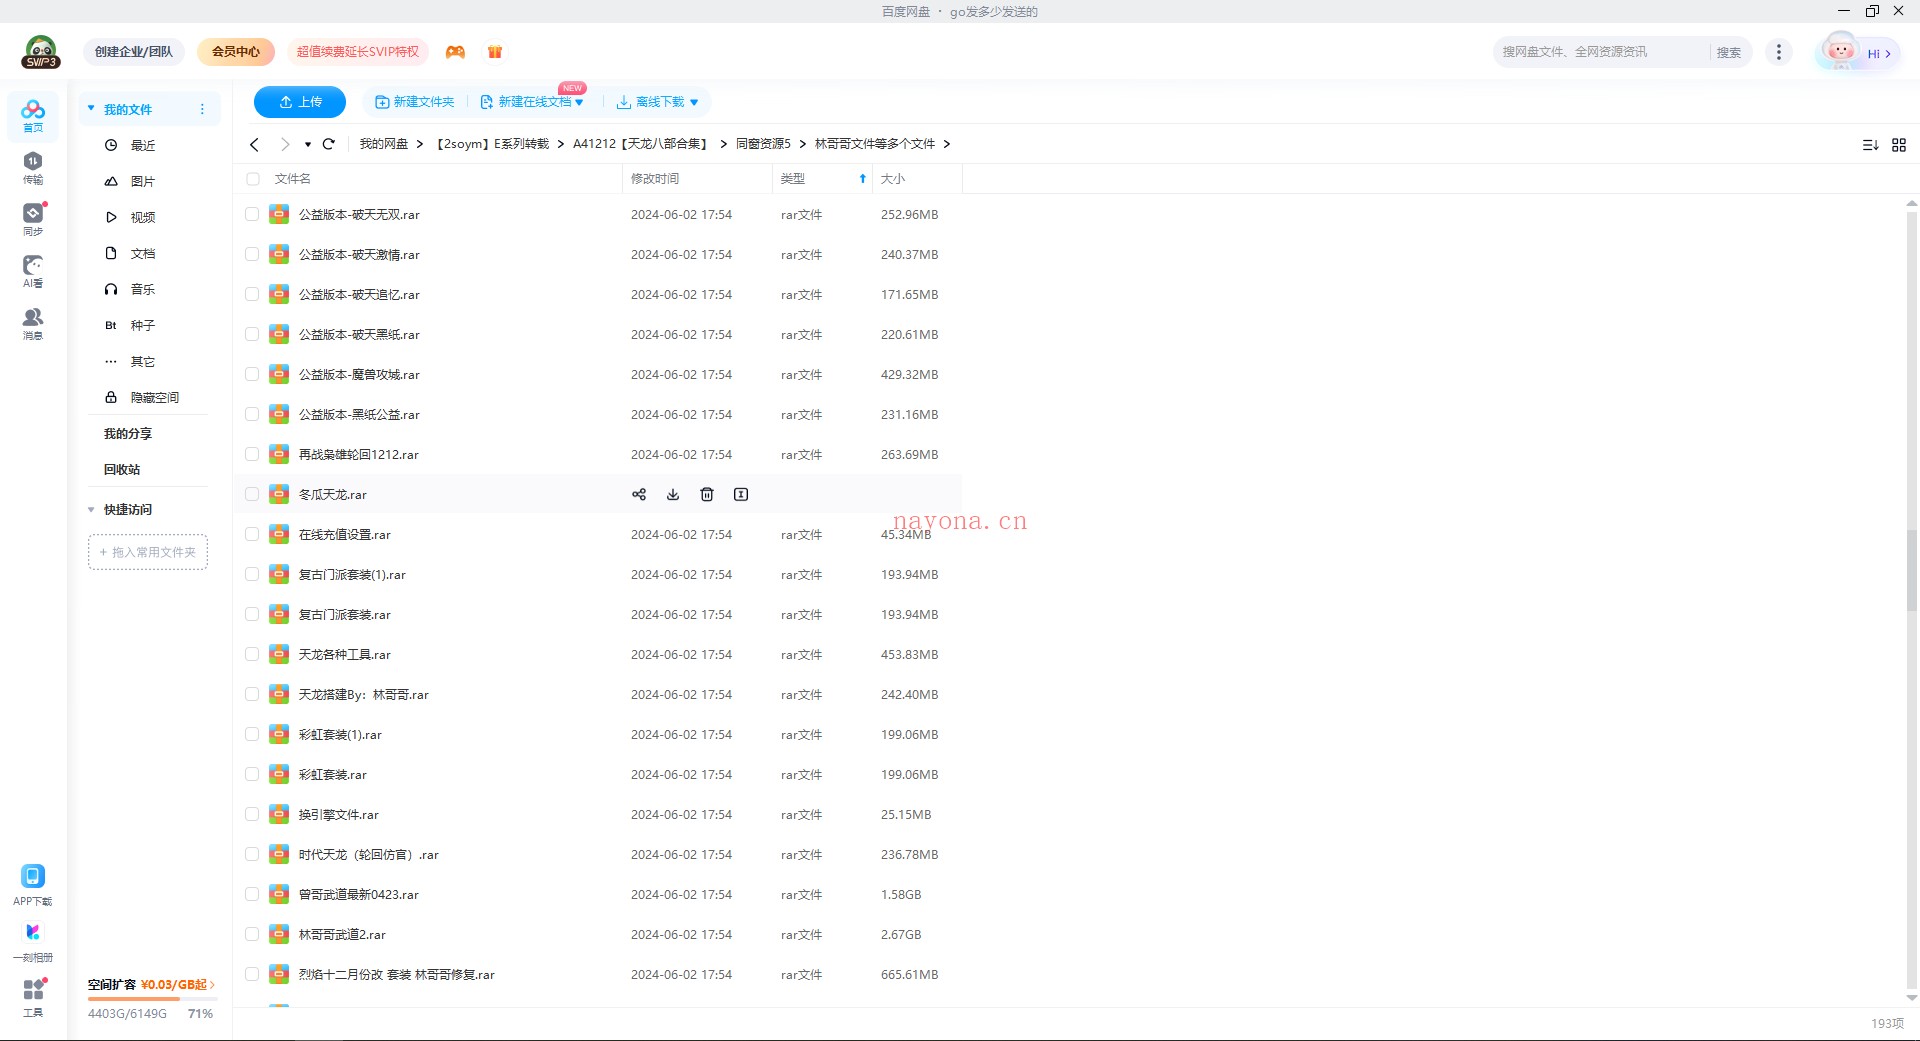
Task: Click the gift box icon
Action: click(x=495, y=52)
